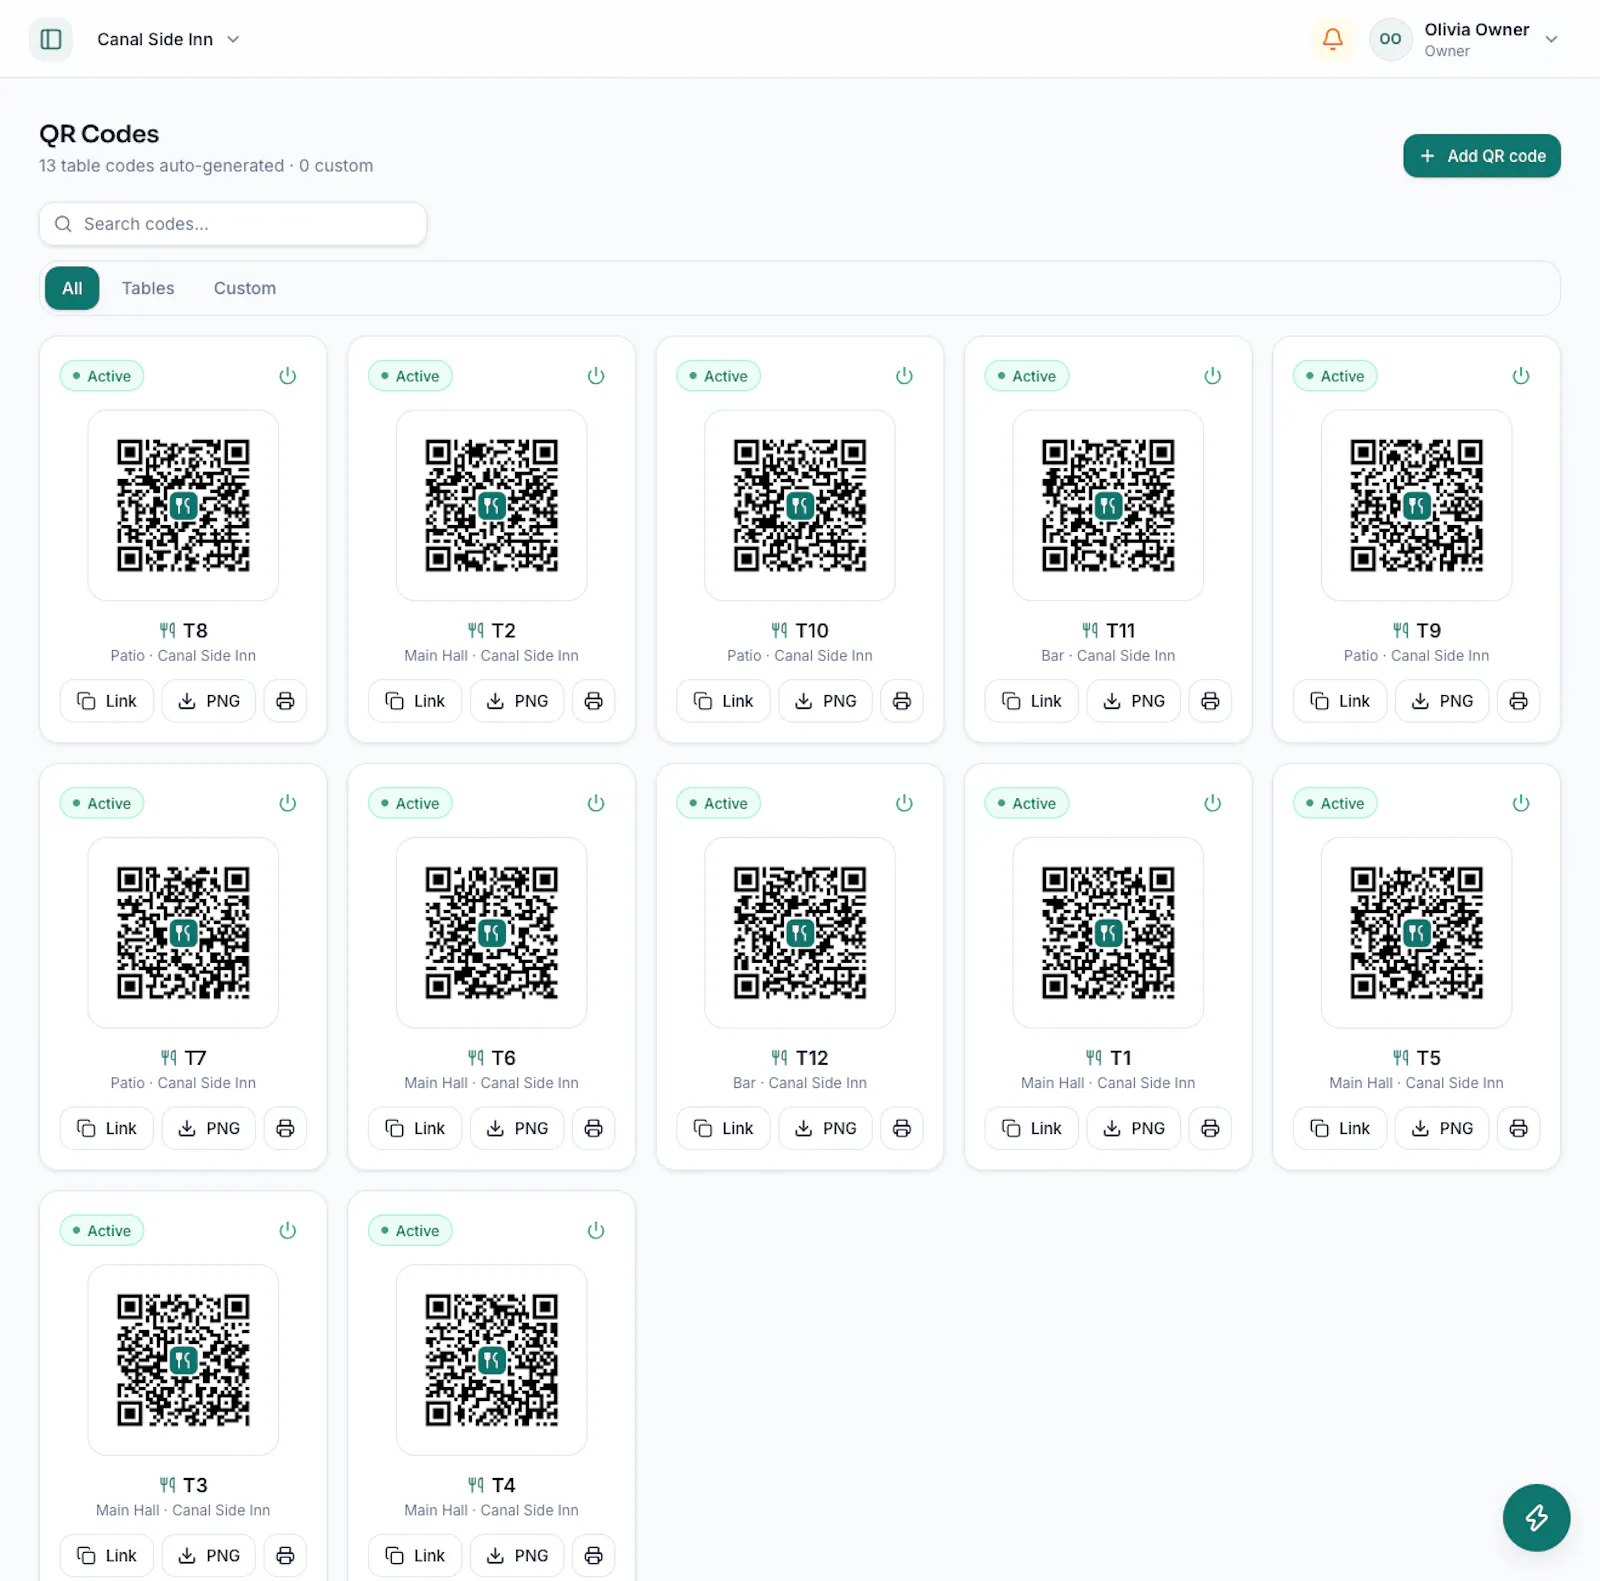Click the Add QR code button

[1482, 156]
